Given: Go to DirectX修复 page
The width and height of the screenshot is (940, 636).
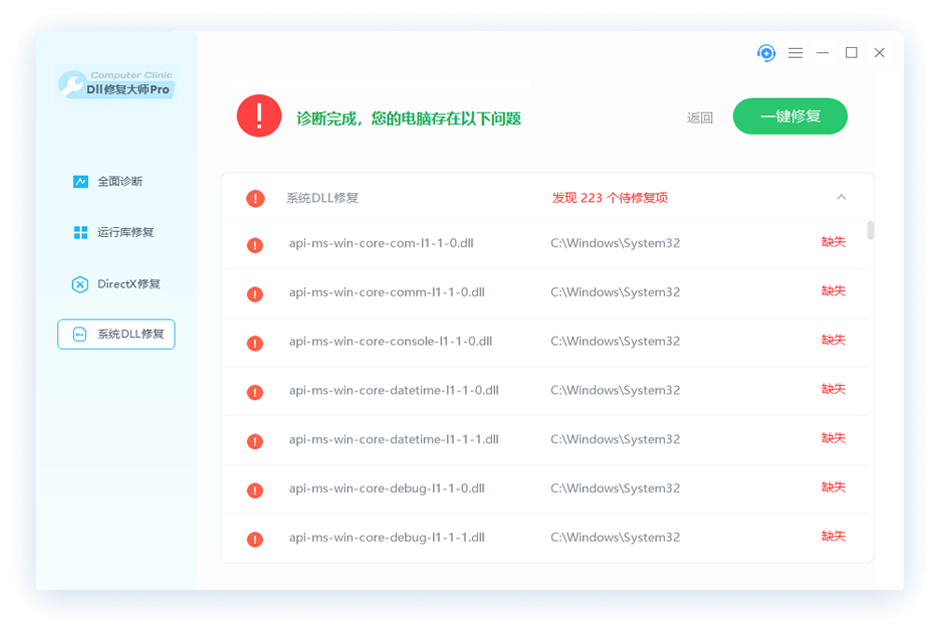Looking at the screenshot, I should (128, 284).
